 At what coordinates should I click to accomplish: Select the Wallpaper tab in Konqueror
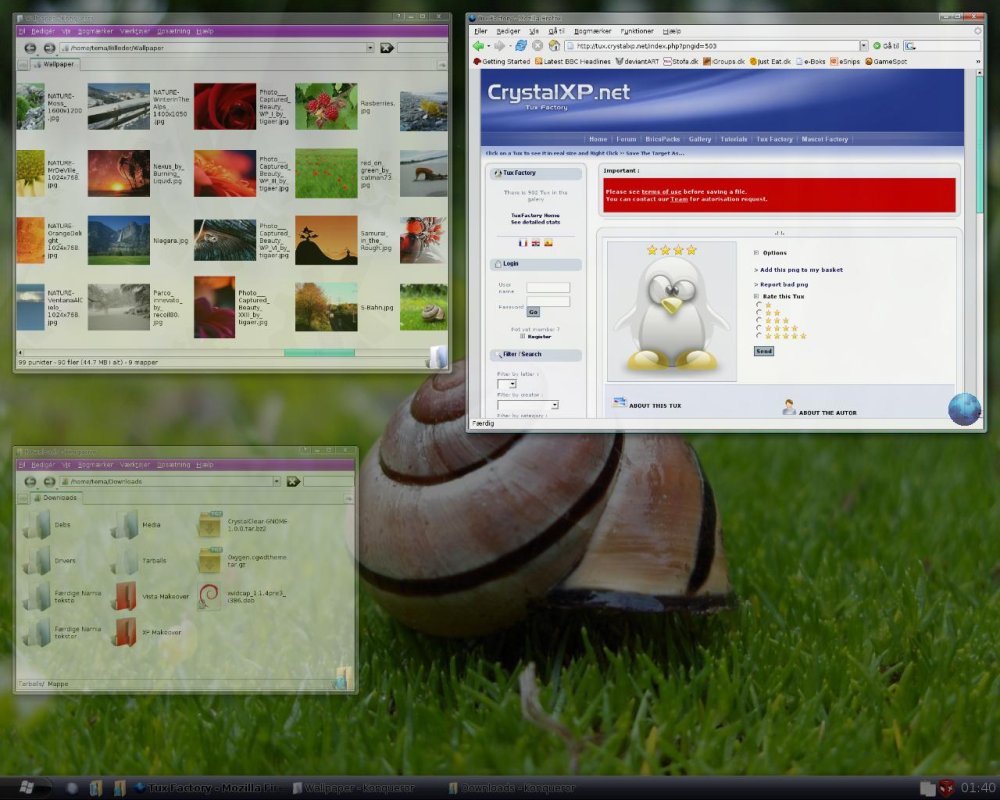pyautogui.click(x=54, y=64)
